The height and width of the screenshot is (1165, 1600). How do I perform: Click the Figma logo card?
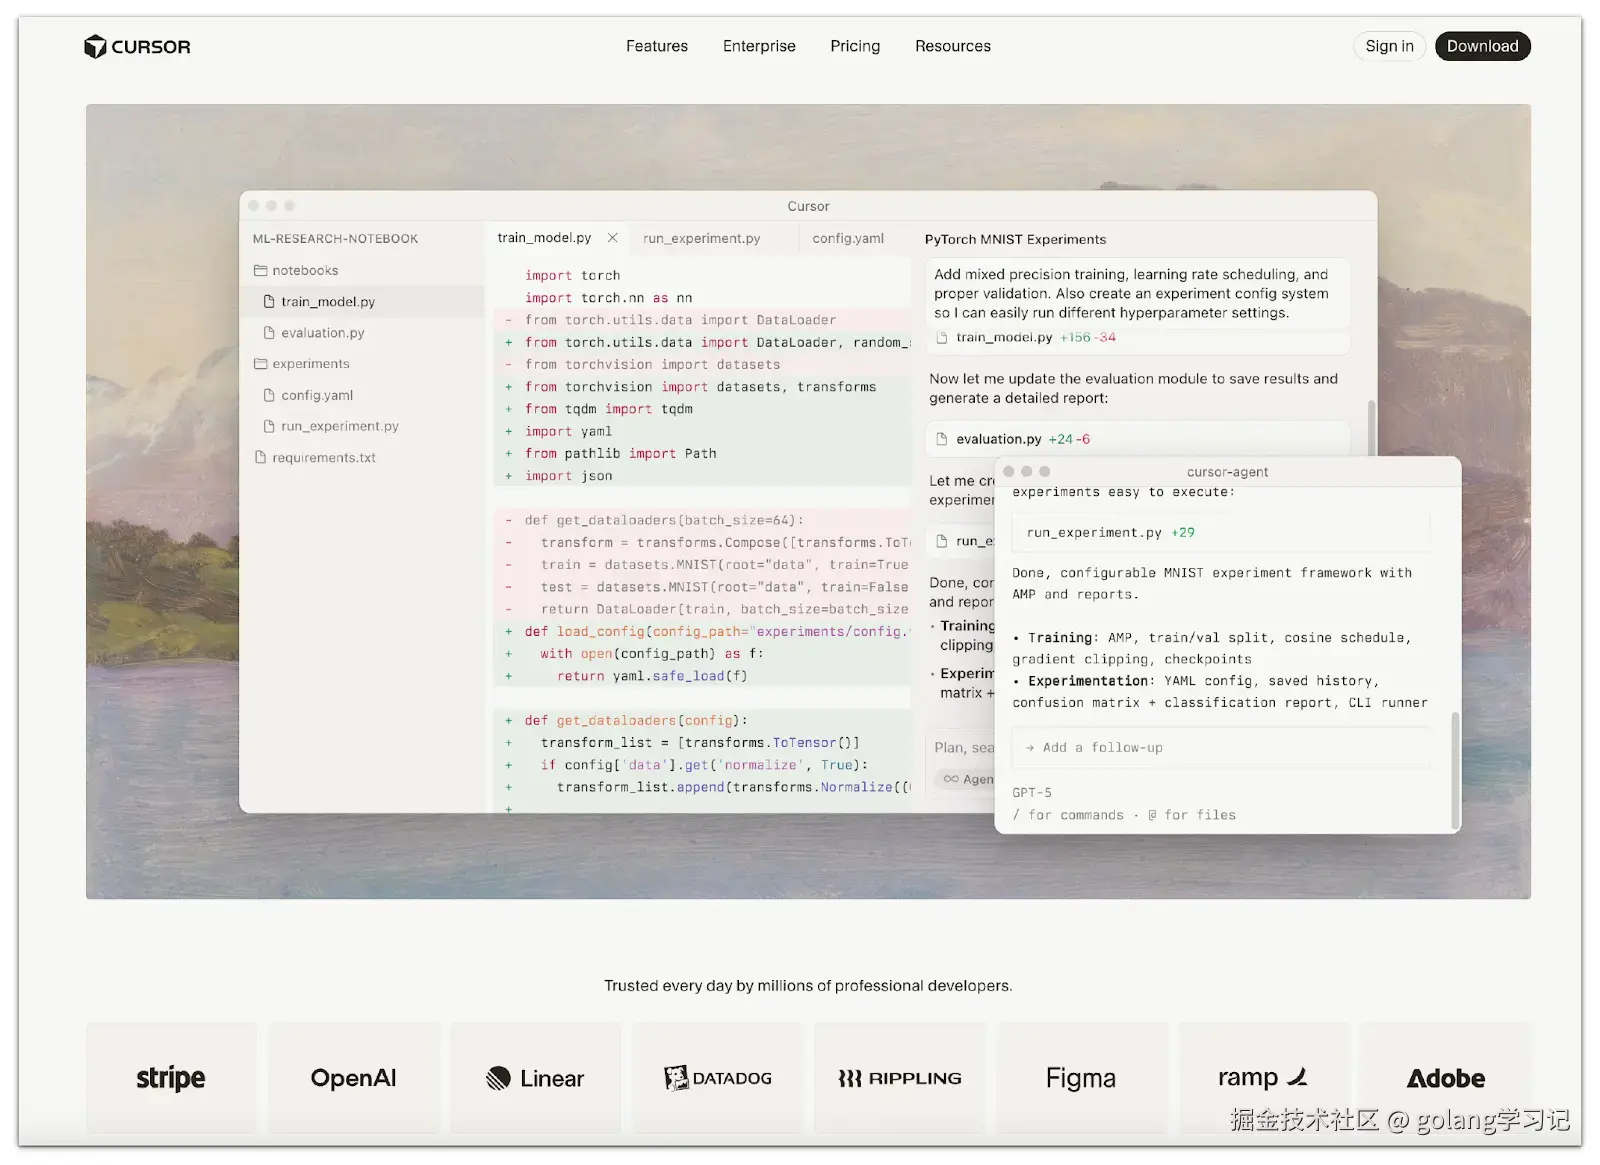[x=1081, y=1078]
